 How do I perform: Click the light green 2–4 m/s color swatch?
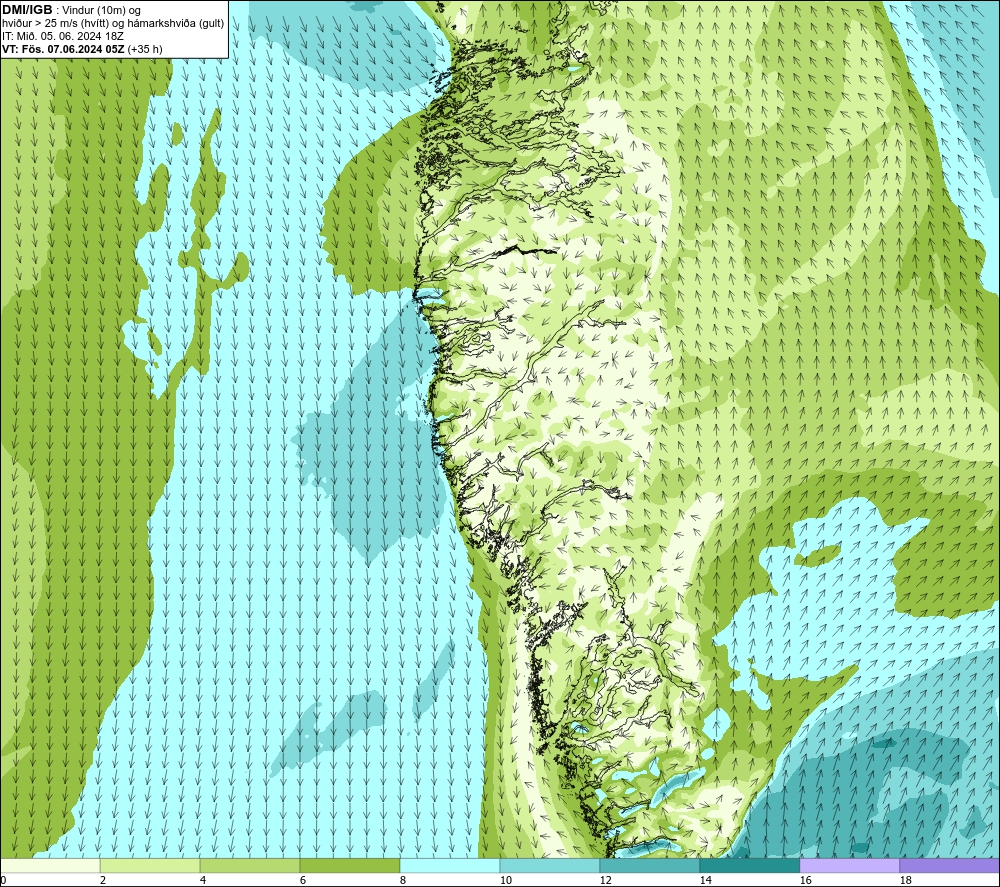click(x=150, y=865)
